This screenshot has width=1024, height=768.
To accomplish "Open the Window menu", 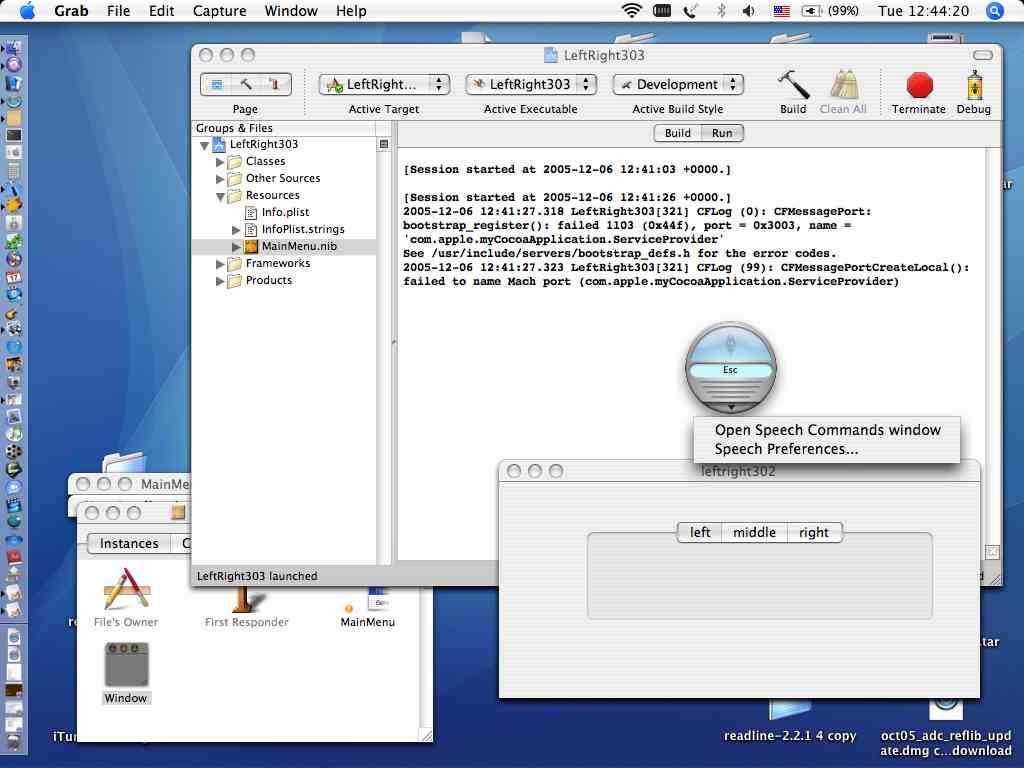I will [291, 11].
